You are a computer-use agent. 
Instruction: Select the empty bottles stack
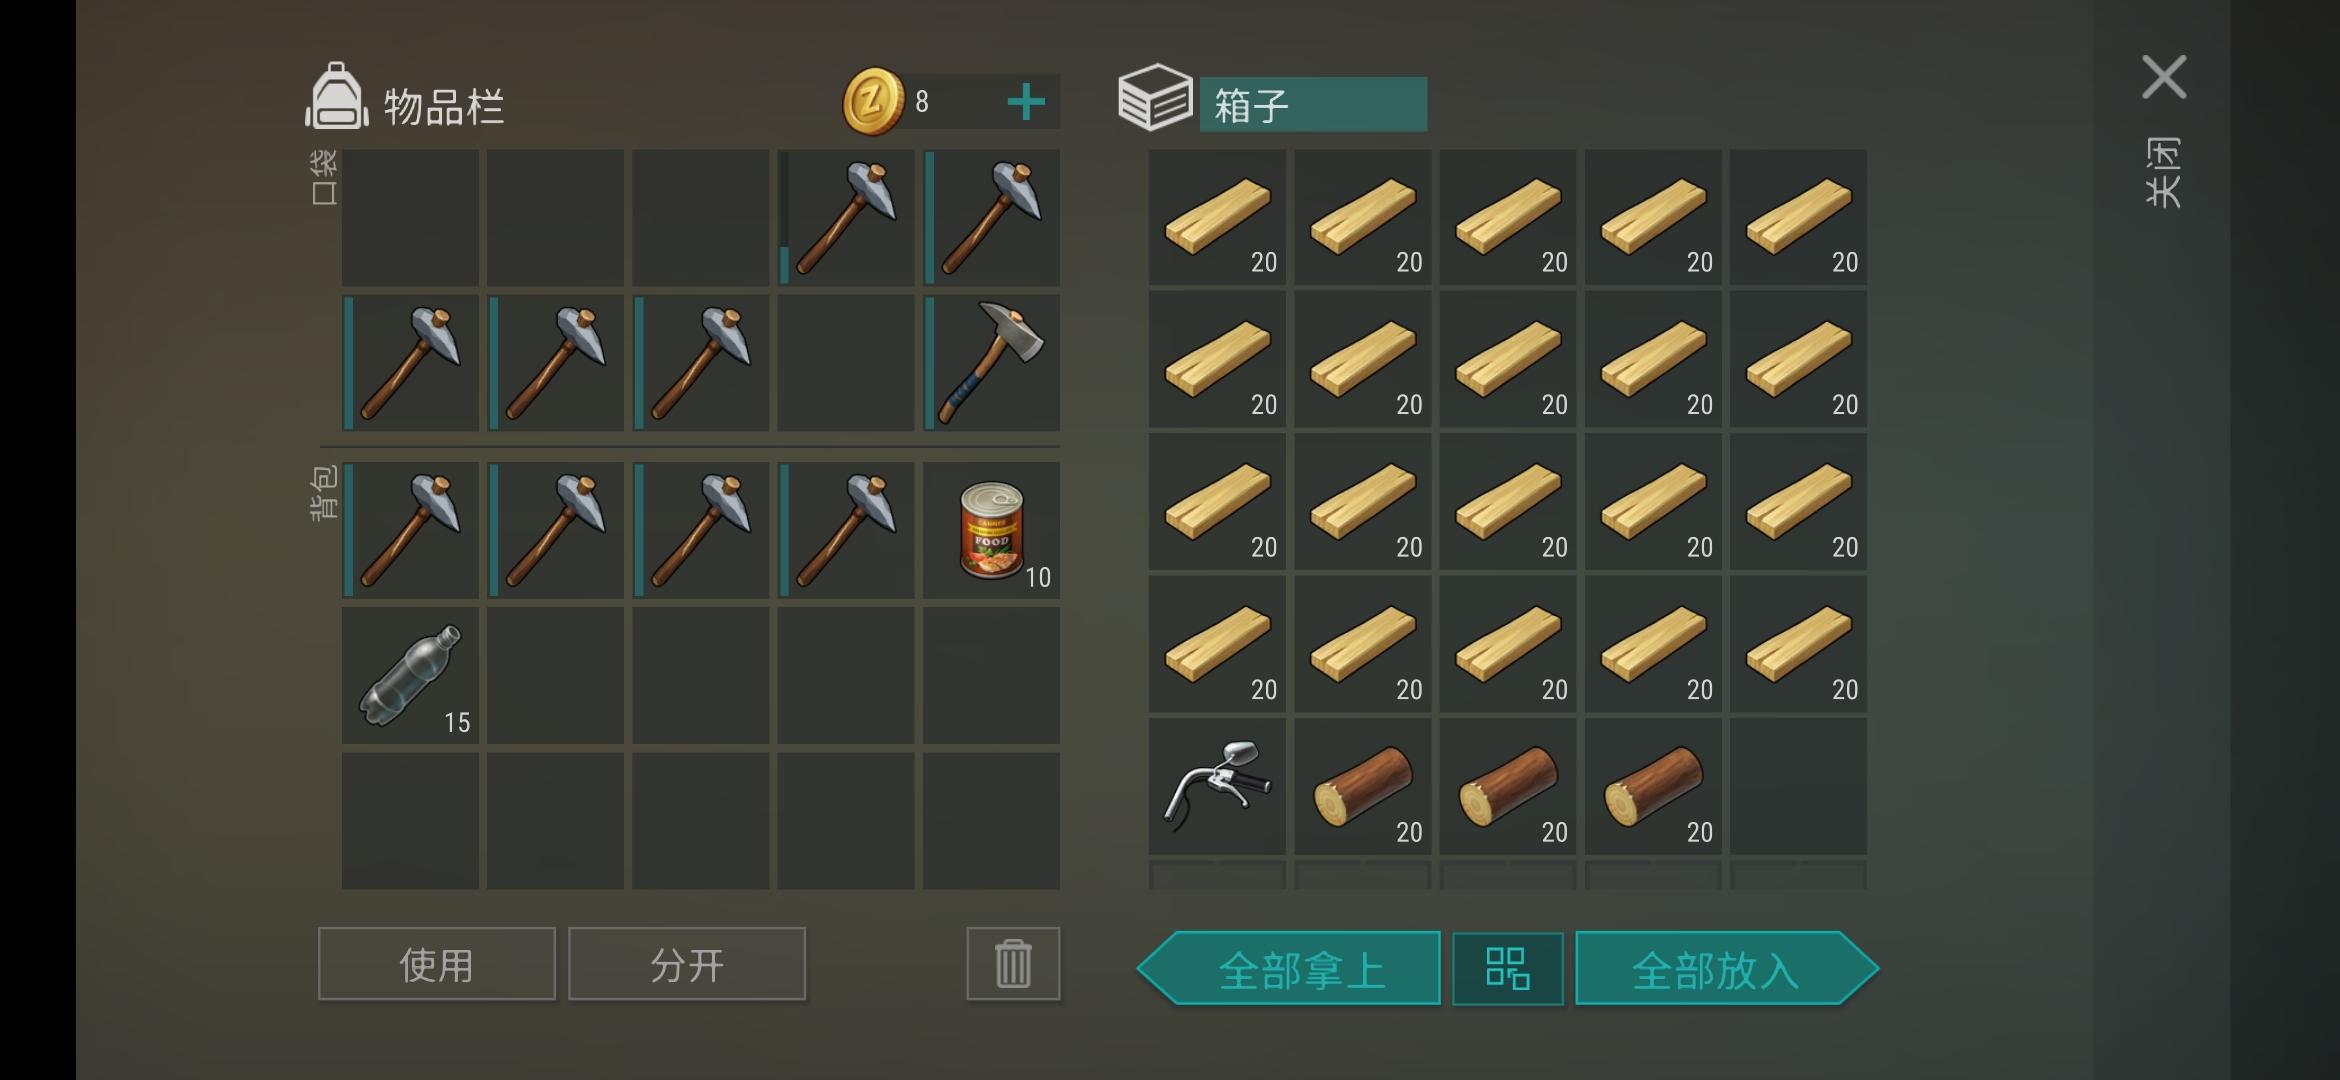pos(410,675)
